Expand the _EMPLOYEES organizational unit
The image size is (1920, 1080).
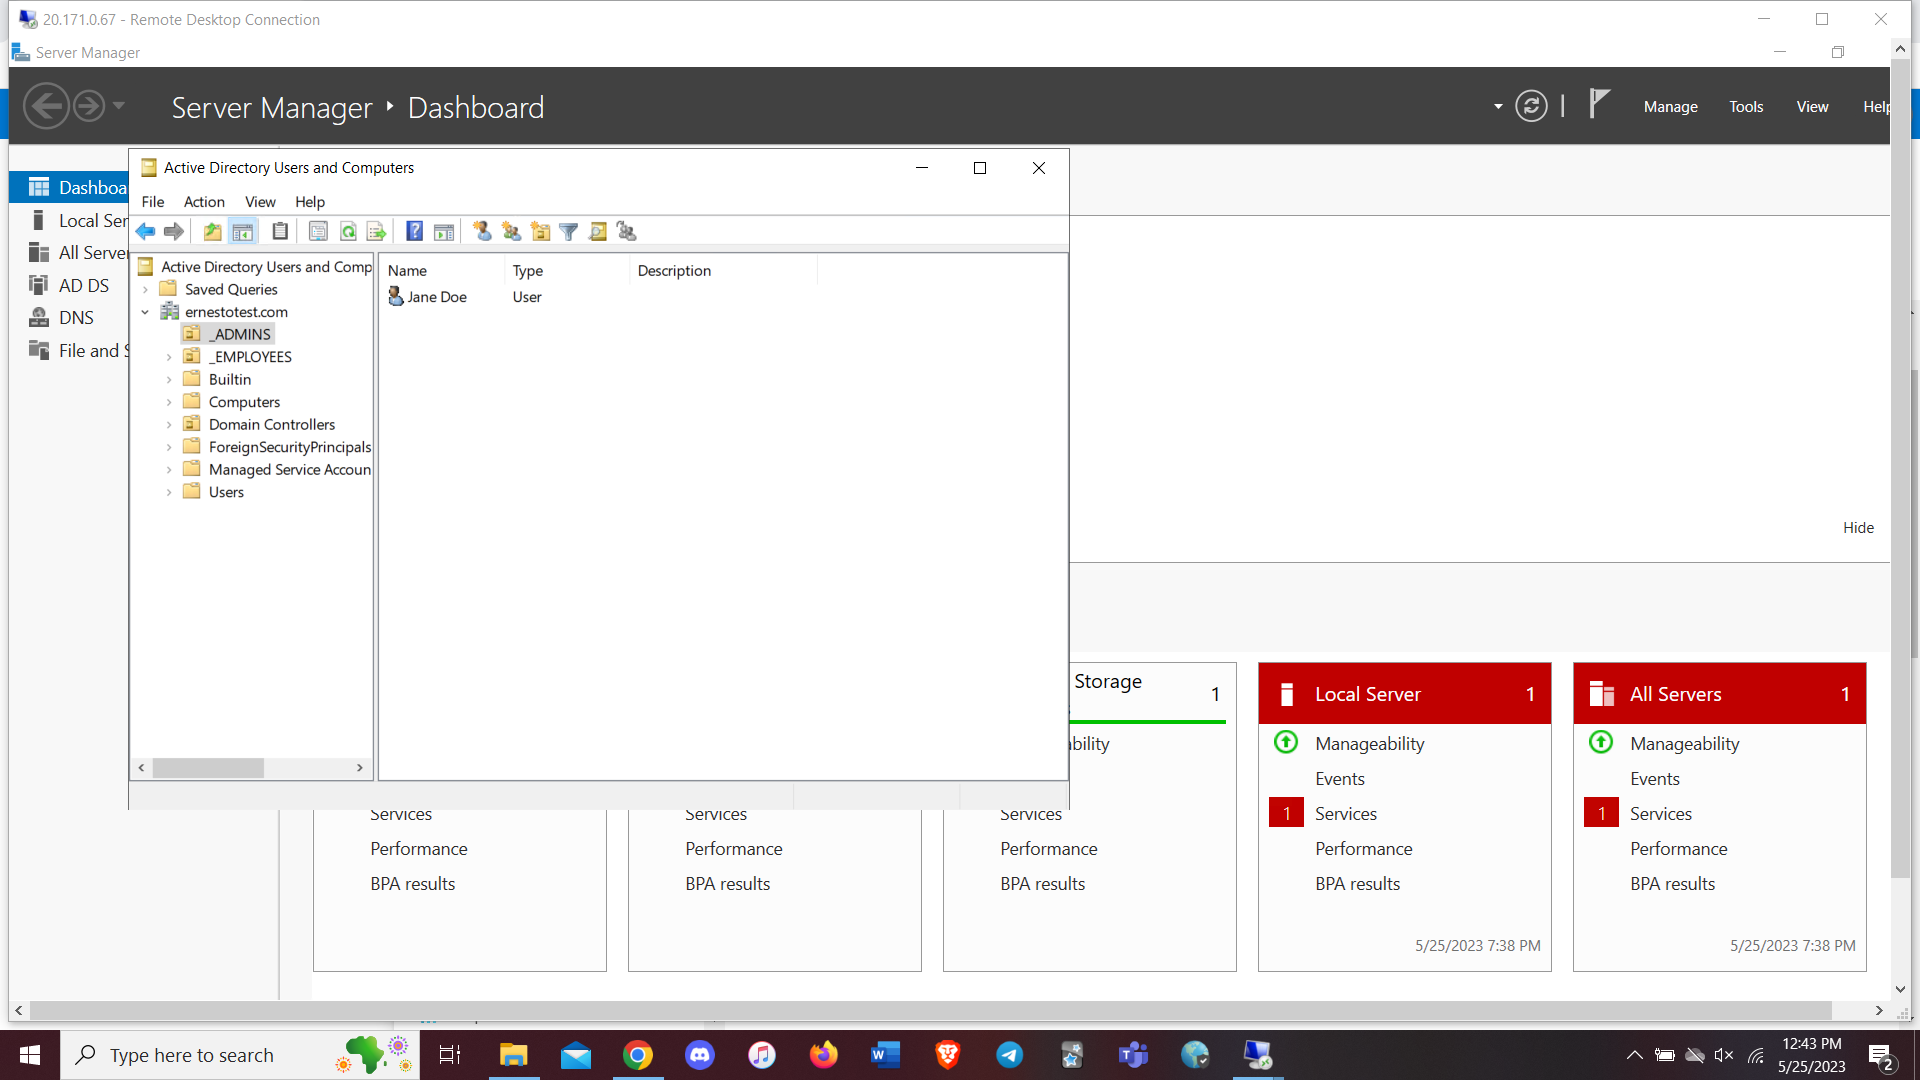coord(168,356)
